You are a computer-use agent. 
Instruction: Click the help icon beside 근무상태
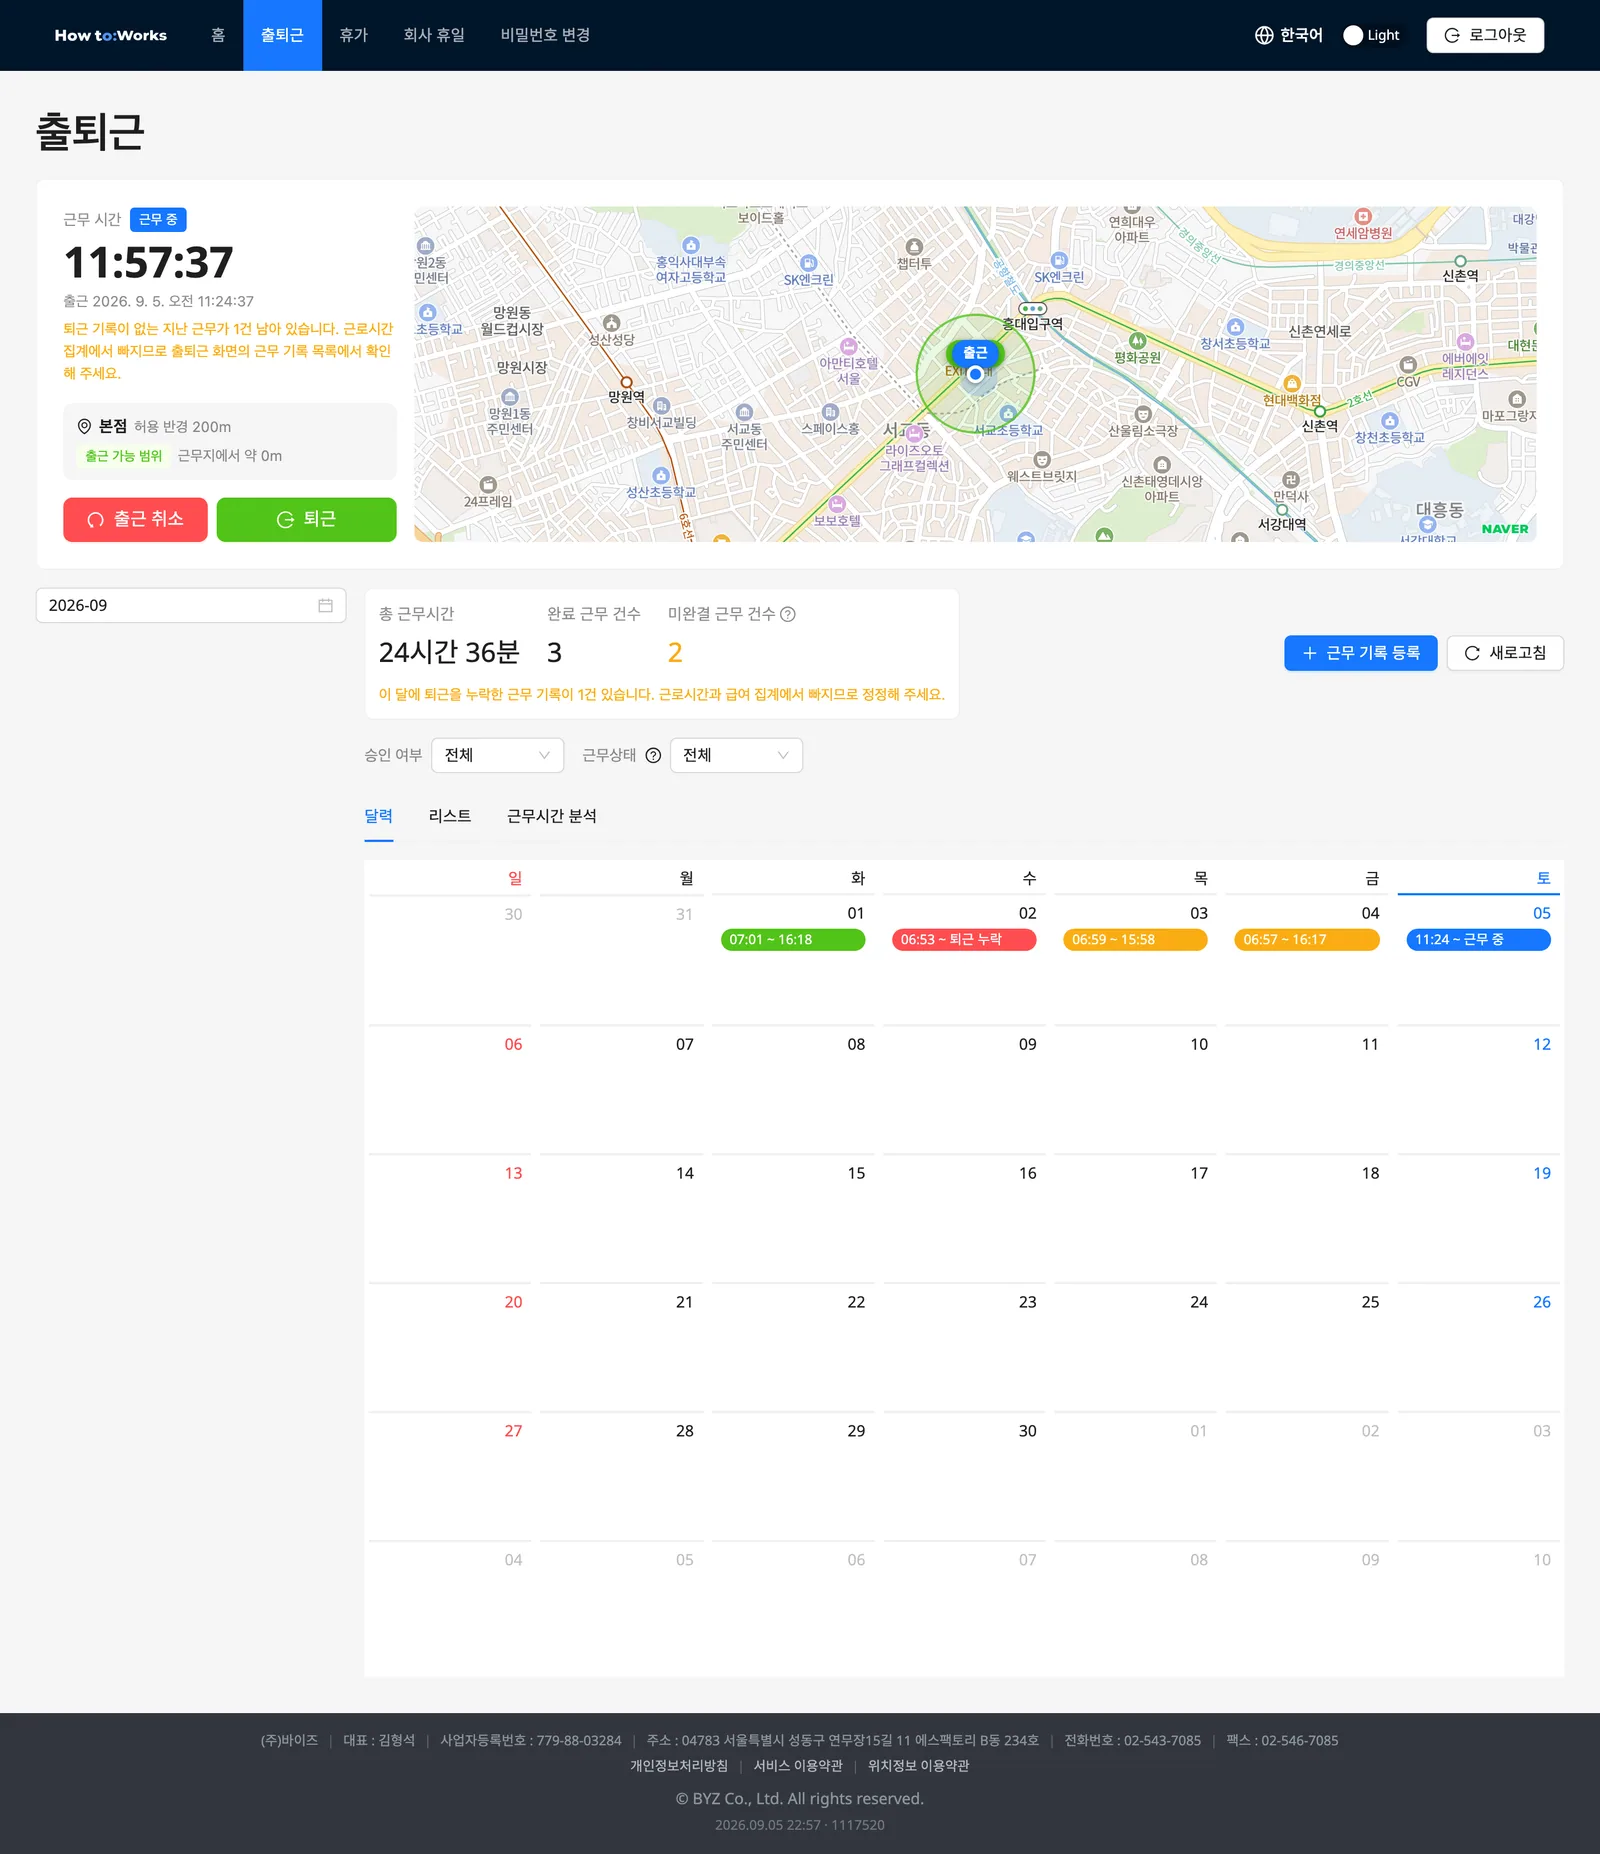[x=653, y=755]
